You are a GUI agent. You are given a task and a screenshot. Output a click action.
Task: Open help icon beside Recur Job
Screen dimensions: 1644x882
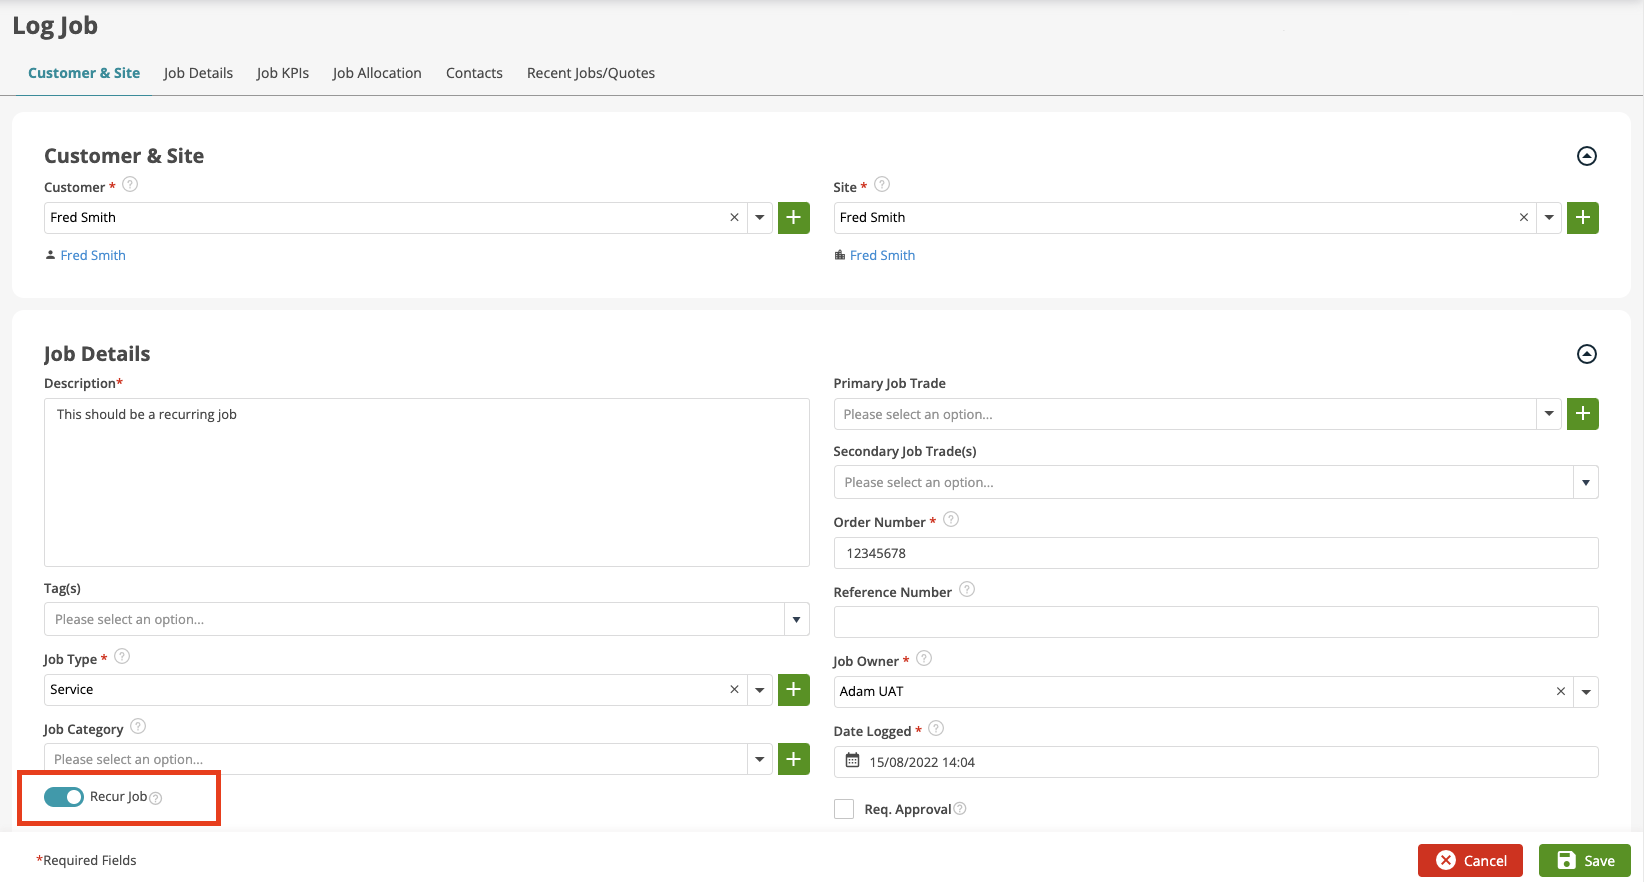tap(155, 798)
